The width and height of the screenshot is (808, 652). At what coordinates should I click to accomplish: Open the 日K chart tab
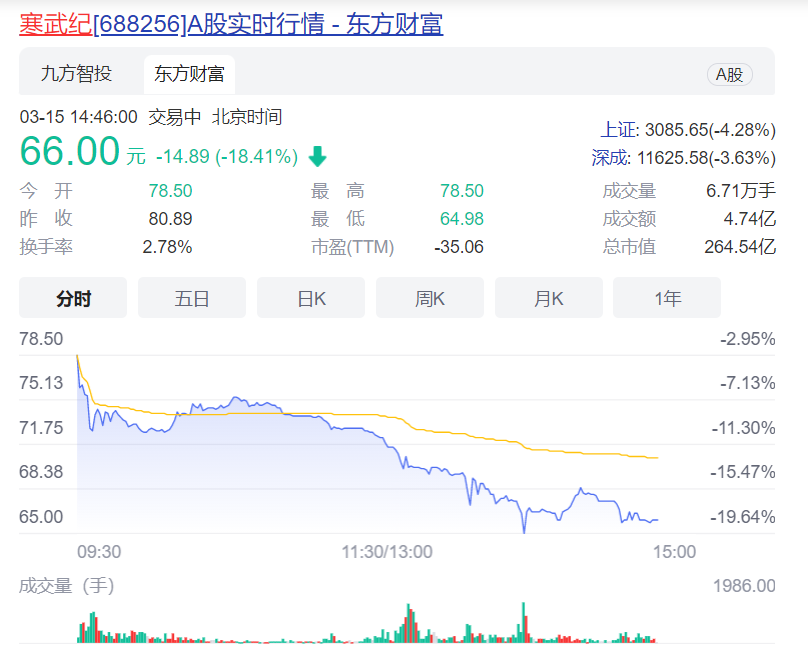coord(311,298)
